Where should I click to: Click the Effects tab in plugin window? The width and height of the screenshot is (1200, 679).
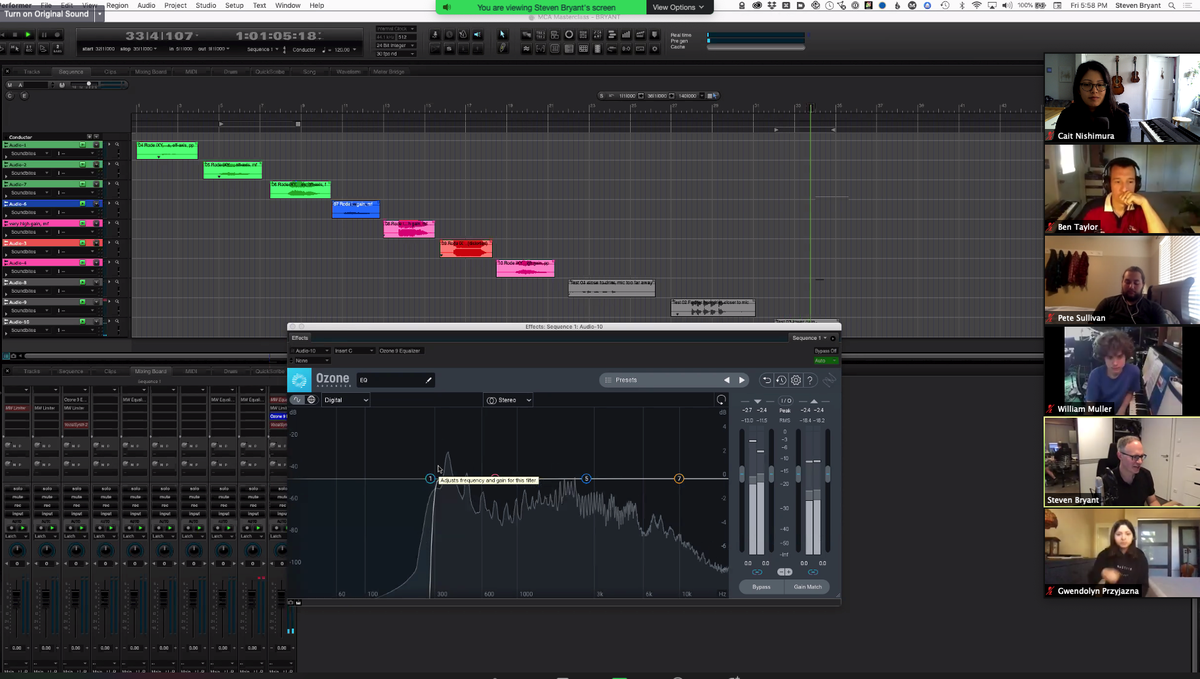pos(300,338)
